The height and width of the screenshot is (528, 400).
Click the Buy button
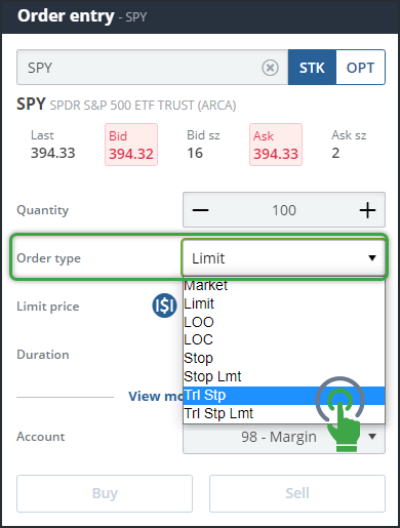104,493
